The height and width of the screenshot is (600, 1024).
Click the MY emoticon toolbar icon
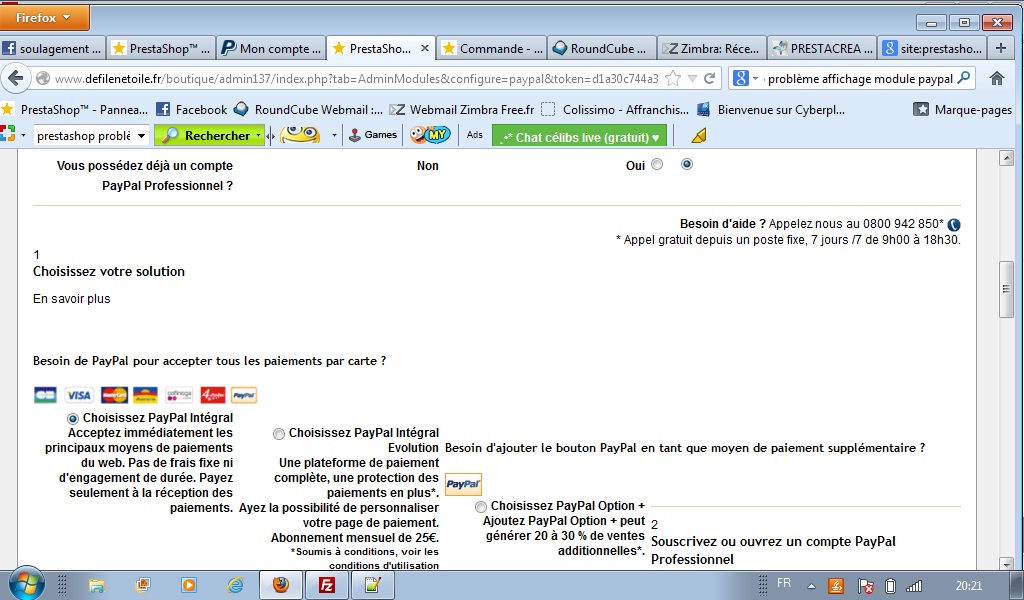pos(430,135)
